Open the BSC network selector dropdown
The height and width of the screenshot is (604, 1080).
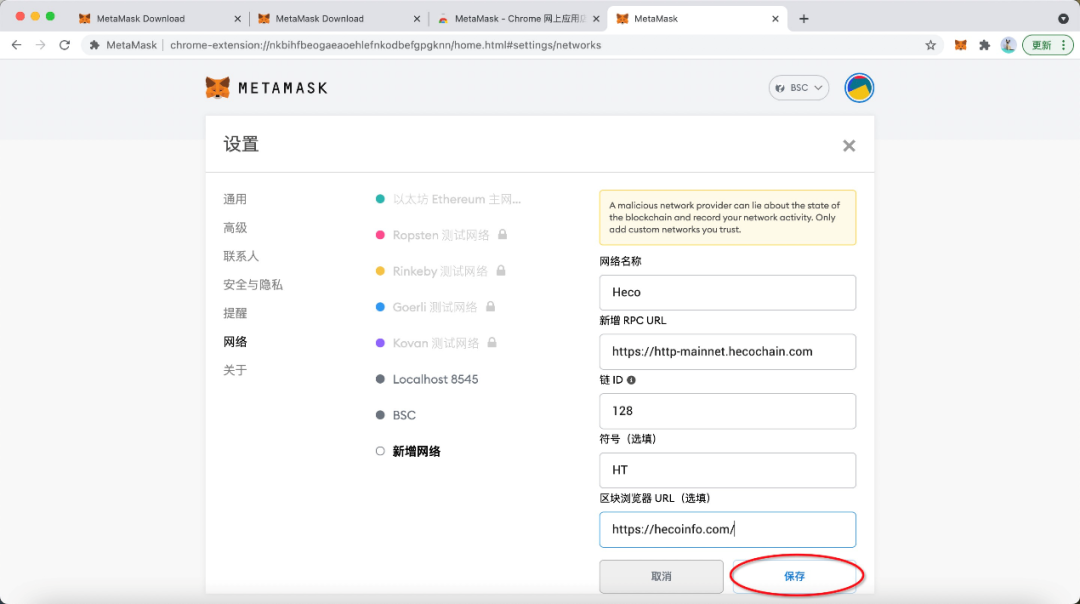(x=799, y=88)
